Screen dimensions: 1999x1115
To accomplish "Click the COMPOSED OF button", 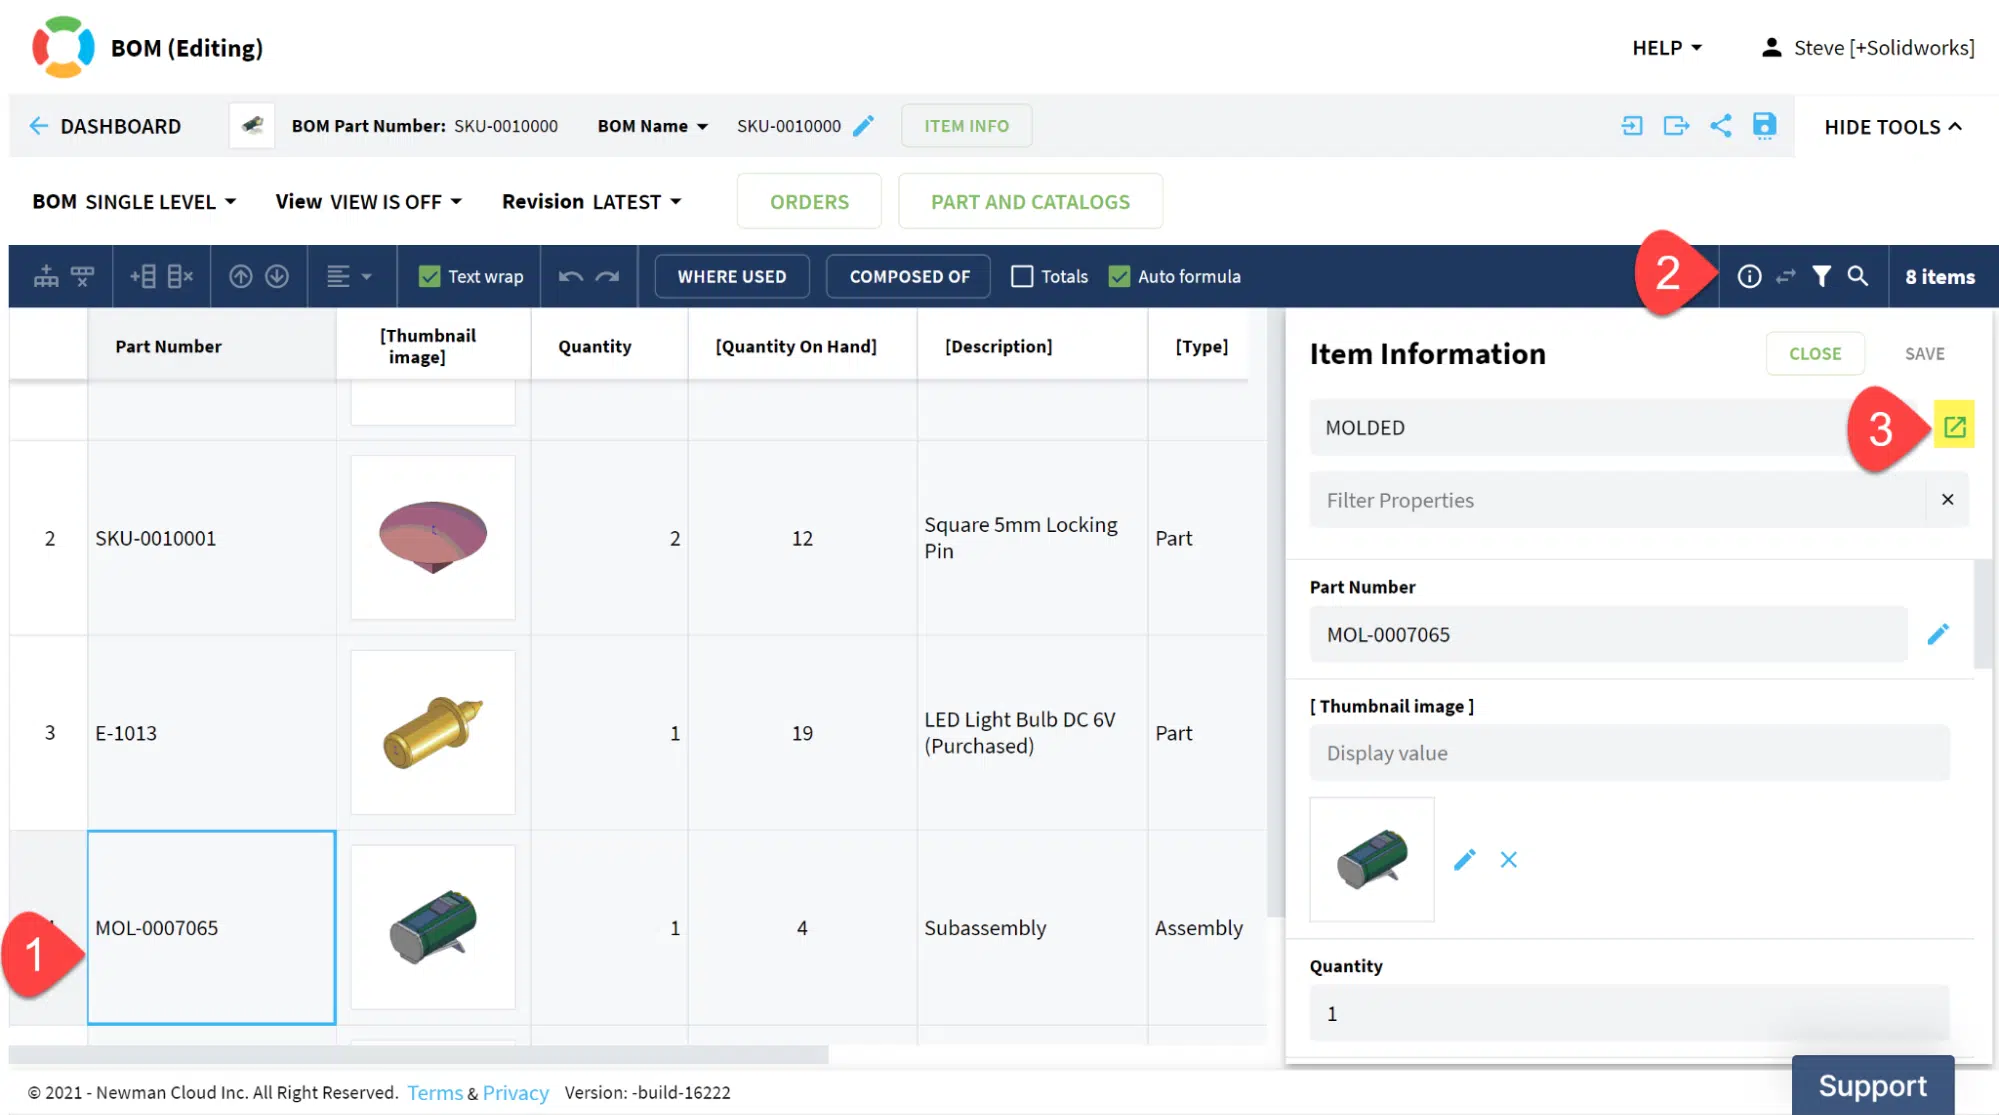I will tap(909, 276).
